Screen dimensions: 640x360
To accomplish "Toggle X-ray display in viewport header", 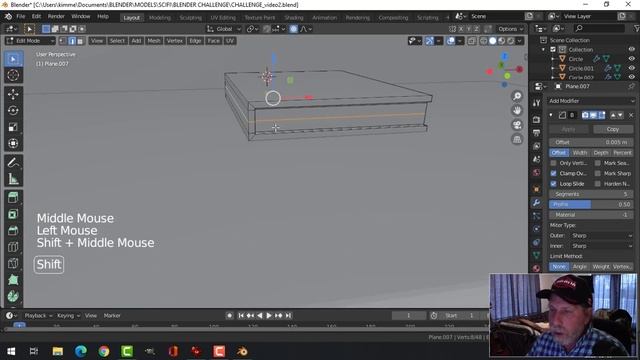I will tap(472, 41).
